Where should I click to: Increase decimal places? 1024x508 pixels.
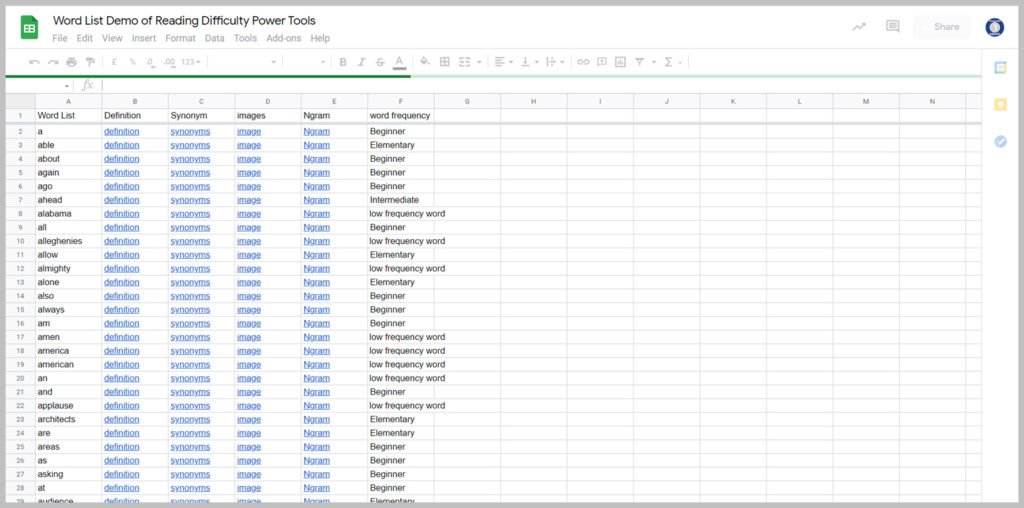(169, 62)
